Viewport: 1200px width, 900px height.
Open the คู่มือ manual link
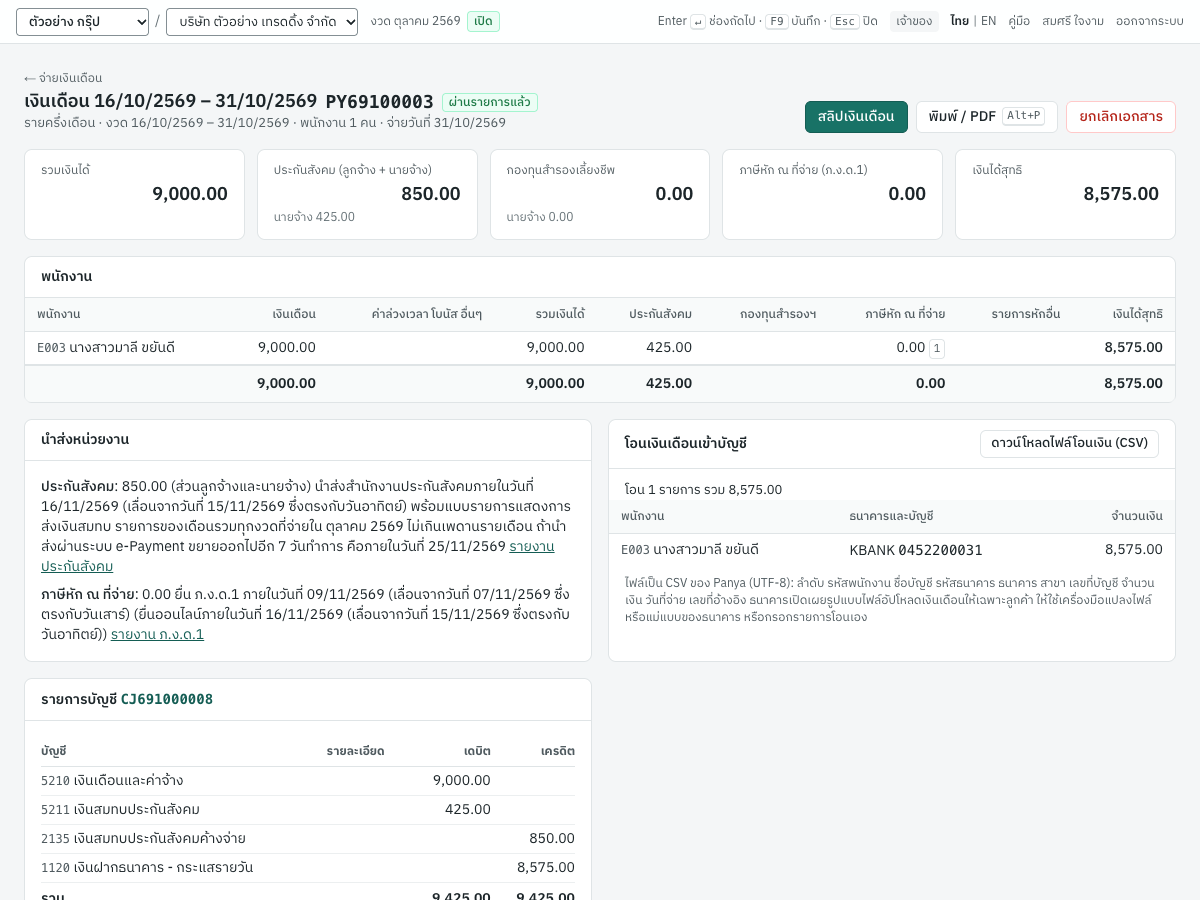[1019, 21]
